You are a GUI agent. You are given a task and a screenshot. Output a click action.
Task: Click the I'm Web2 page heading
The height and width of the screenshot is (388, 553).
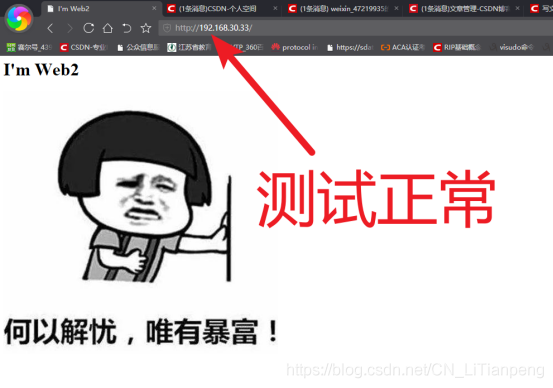tap(41, 70)
